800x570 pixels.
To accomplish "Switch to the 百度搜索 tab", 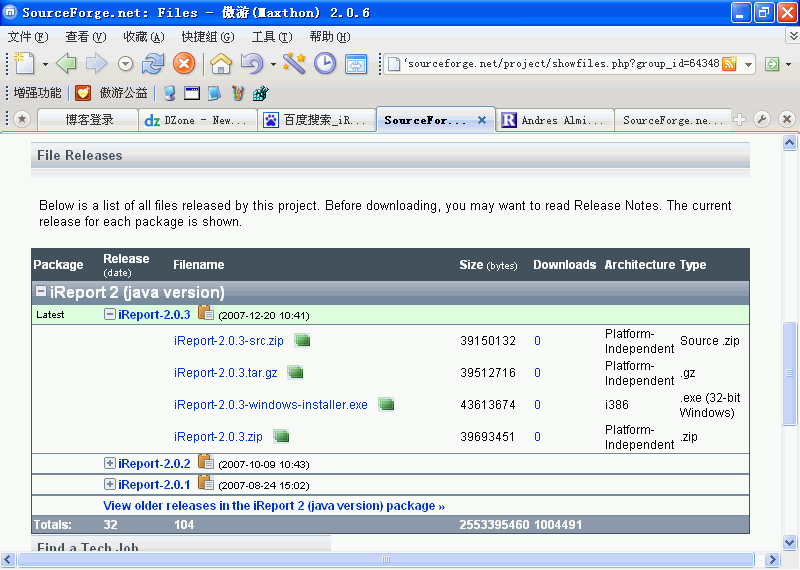I will coord(317,120).
